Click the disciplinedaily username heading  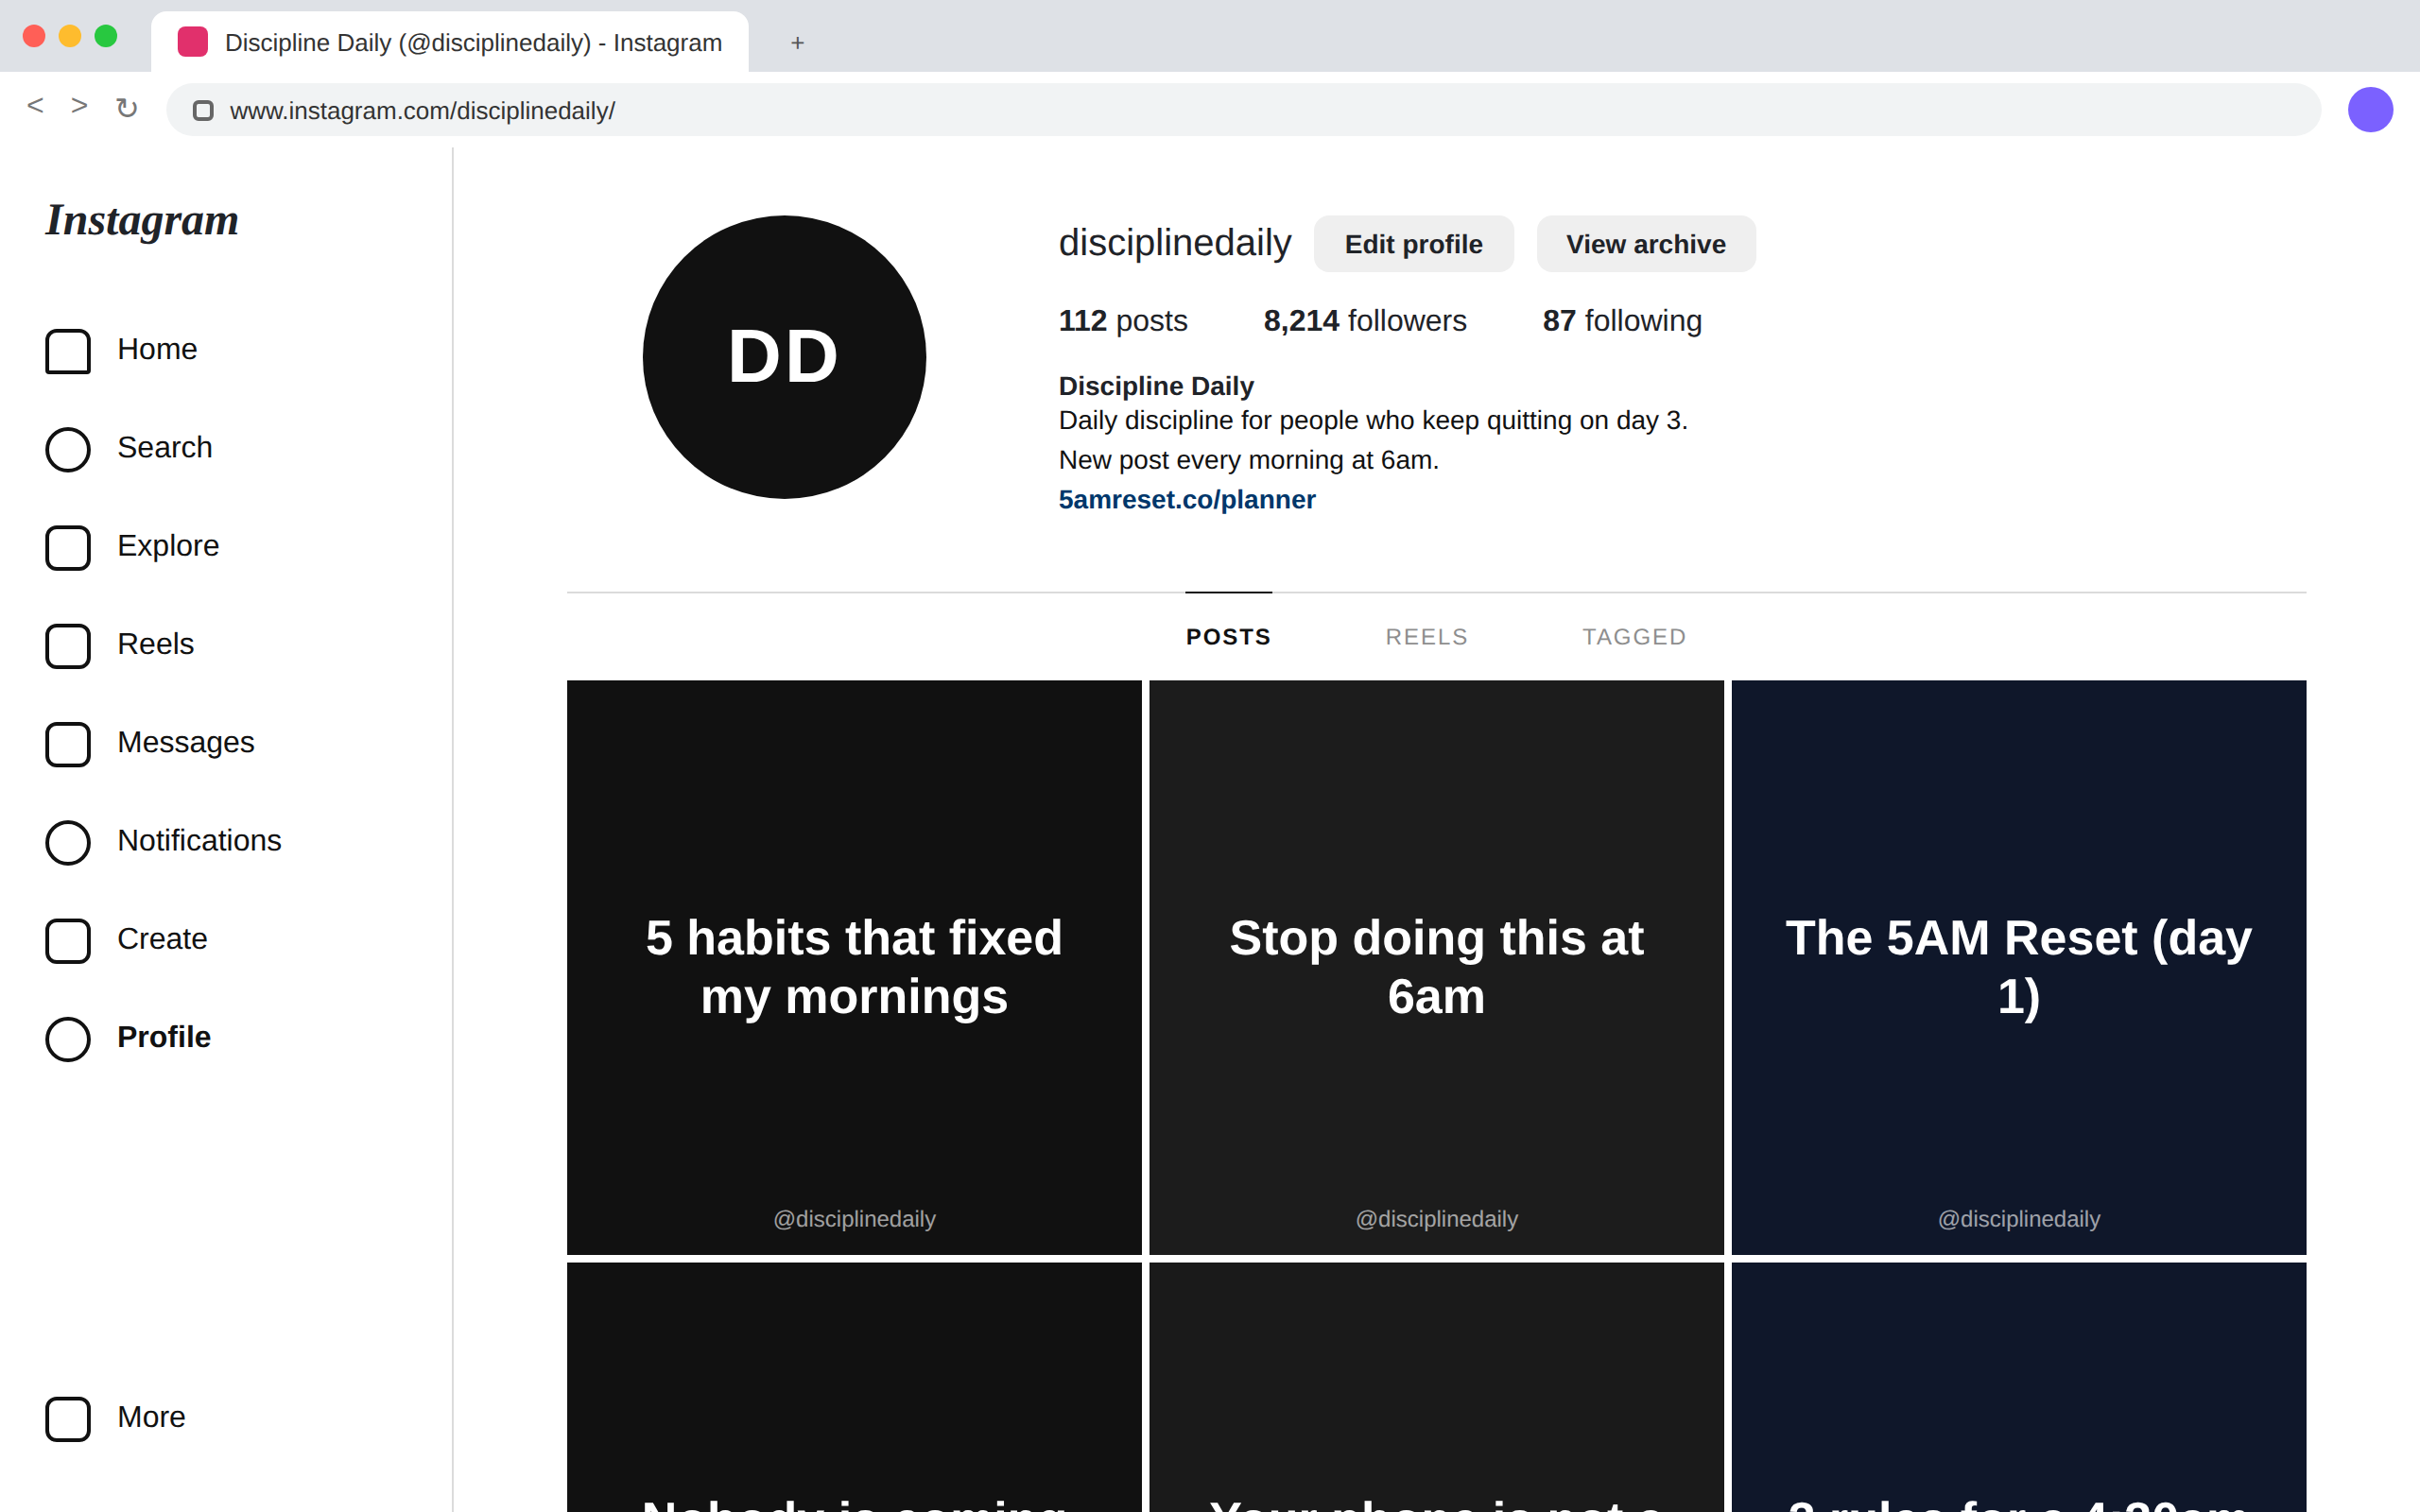(x=1174, y=243)
